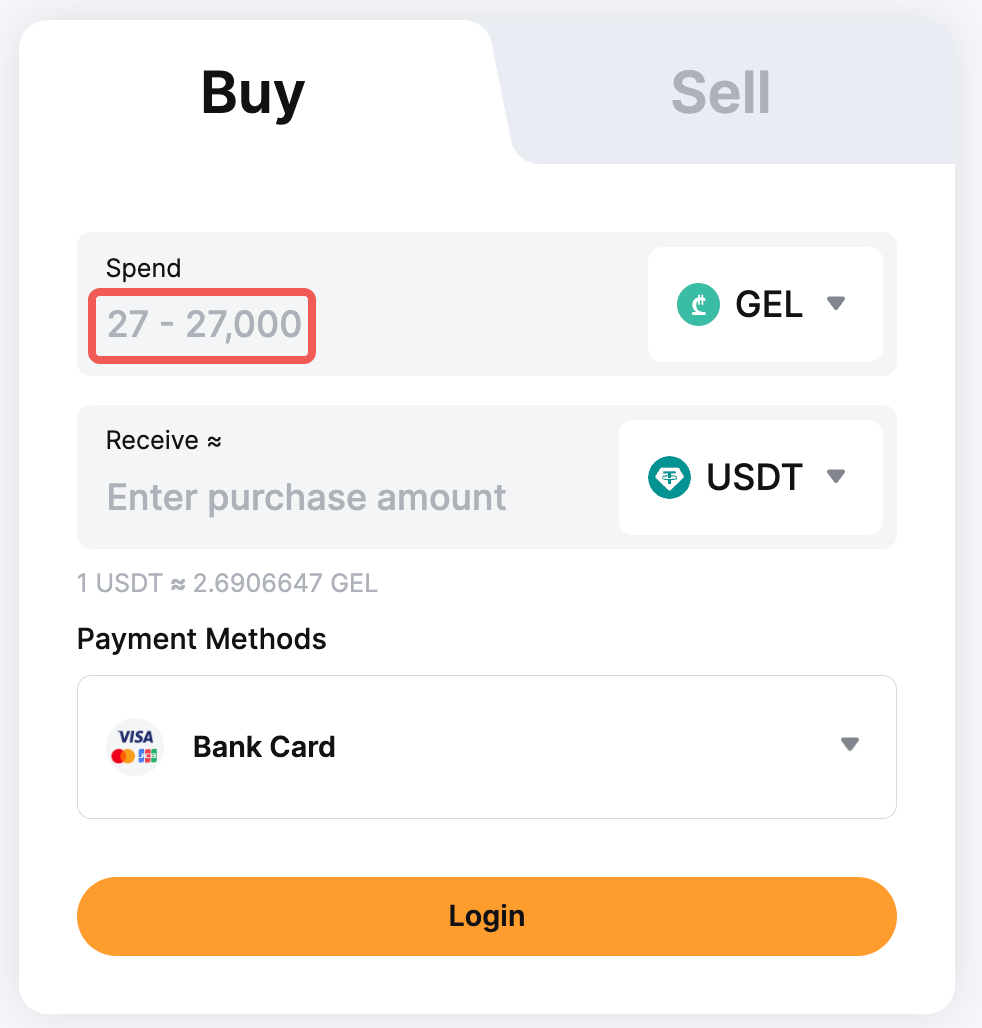Click the USDT Tether coin icon
The height and width of the screenshot is (1028, 982).
pyautogui.click(x=669, y=478)
